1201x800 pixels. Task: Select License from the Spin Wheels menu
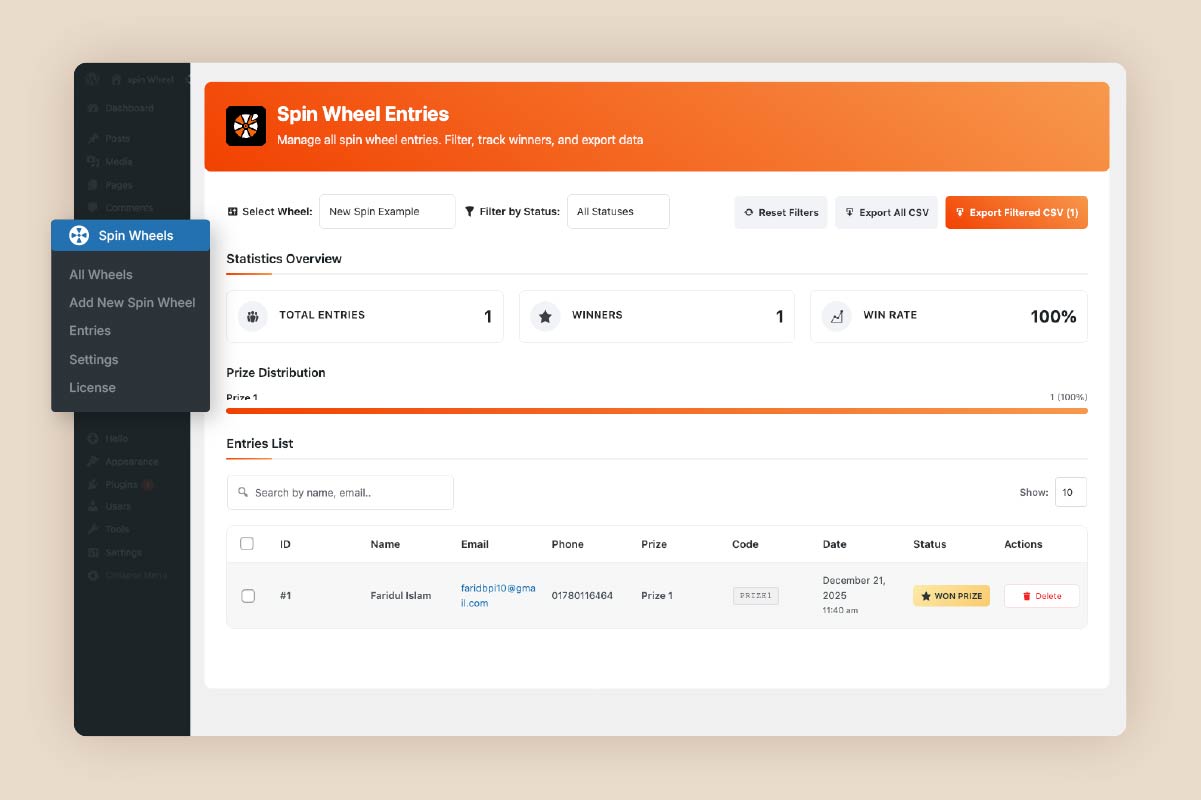[x=92, y=388]
